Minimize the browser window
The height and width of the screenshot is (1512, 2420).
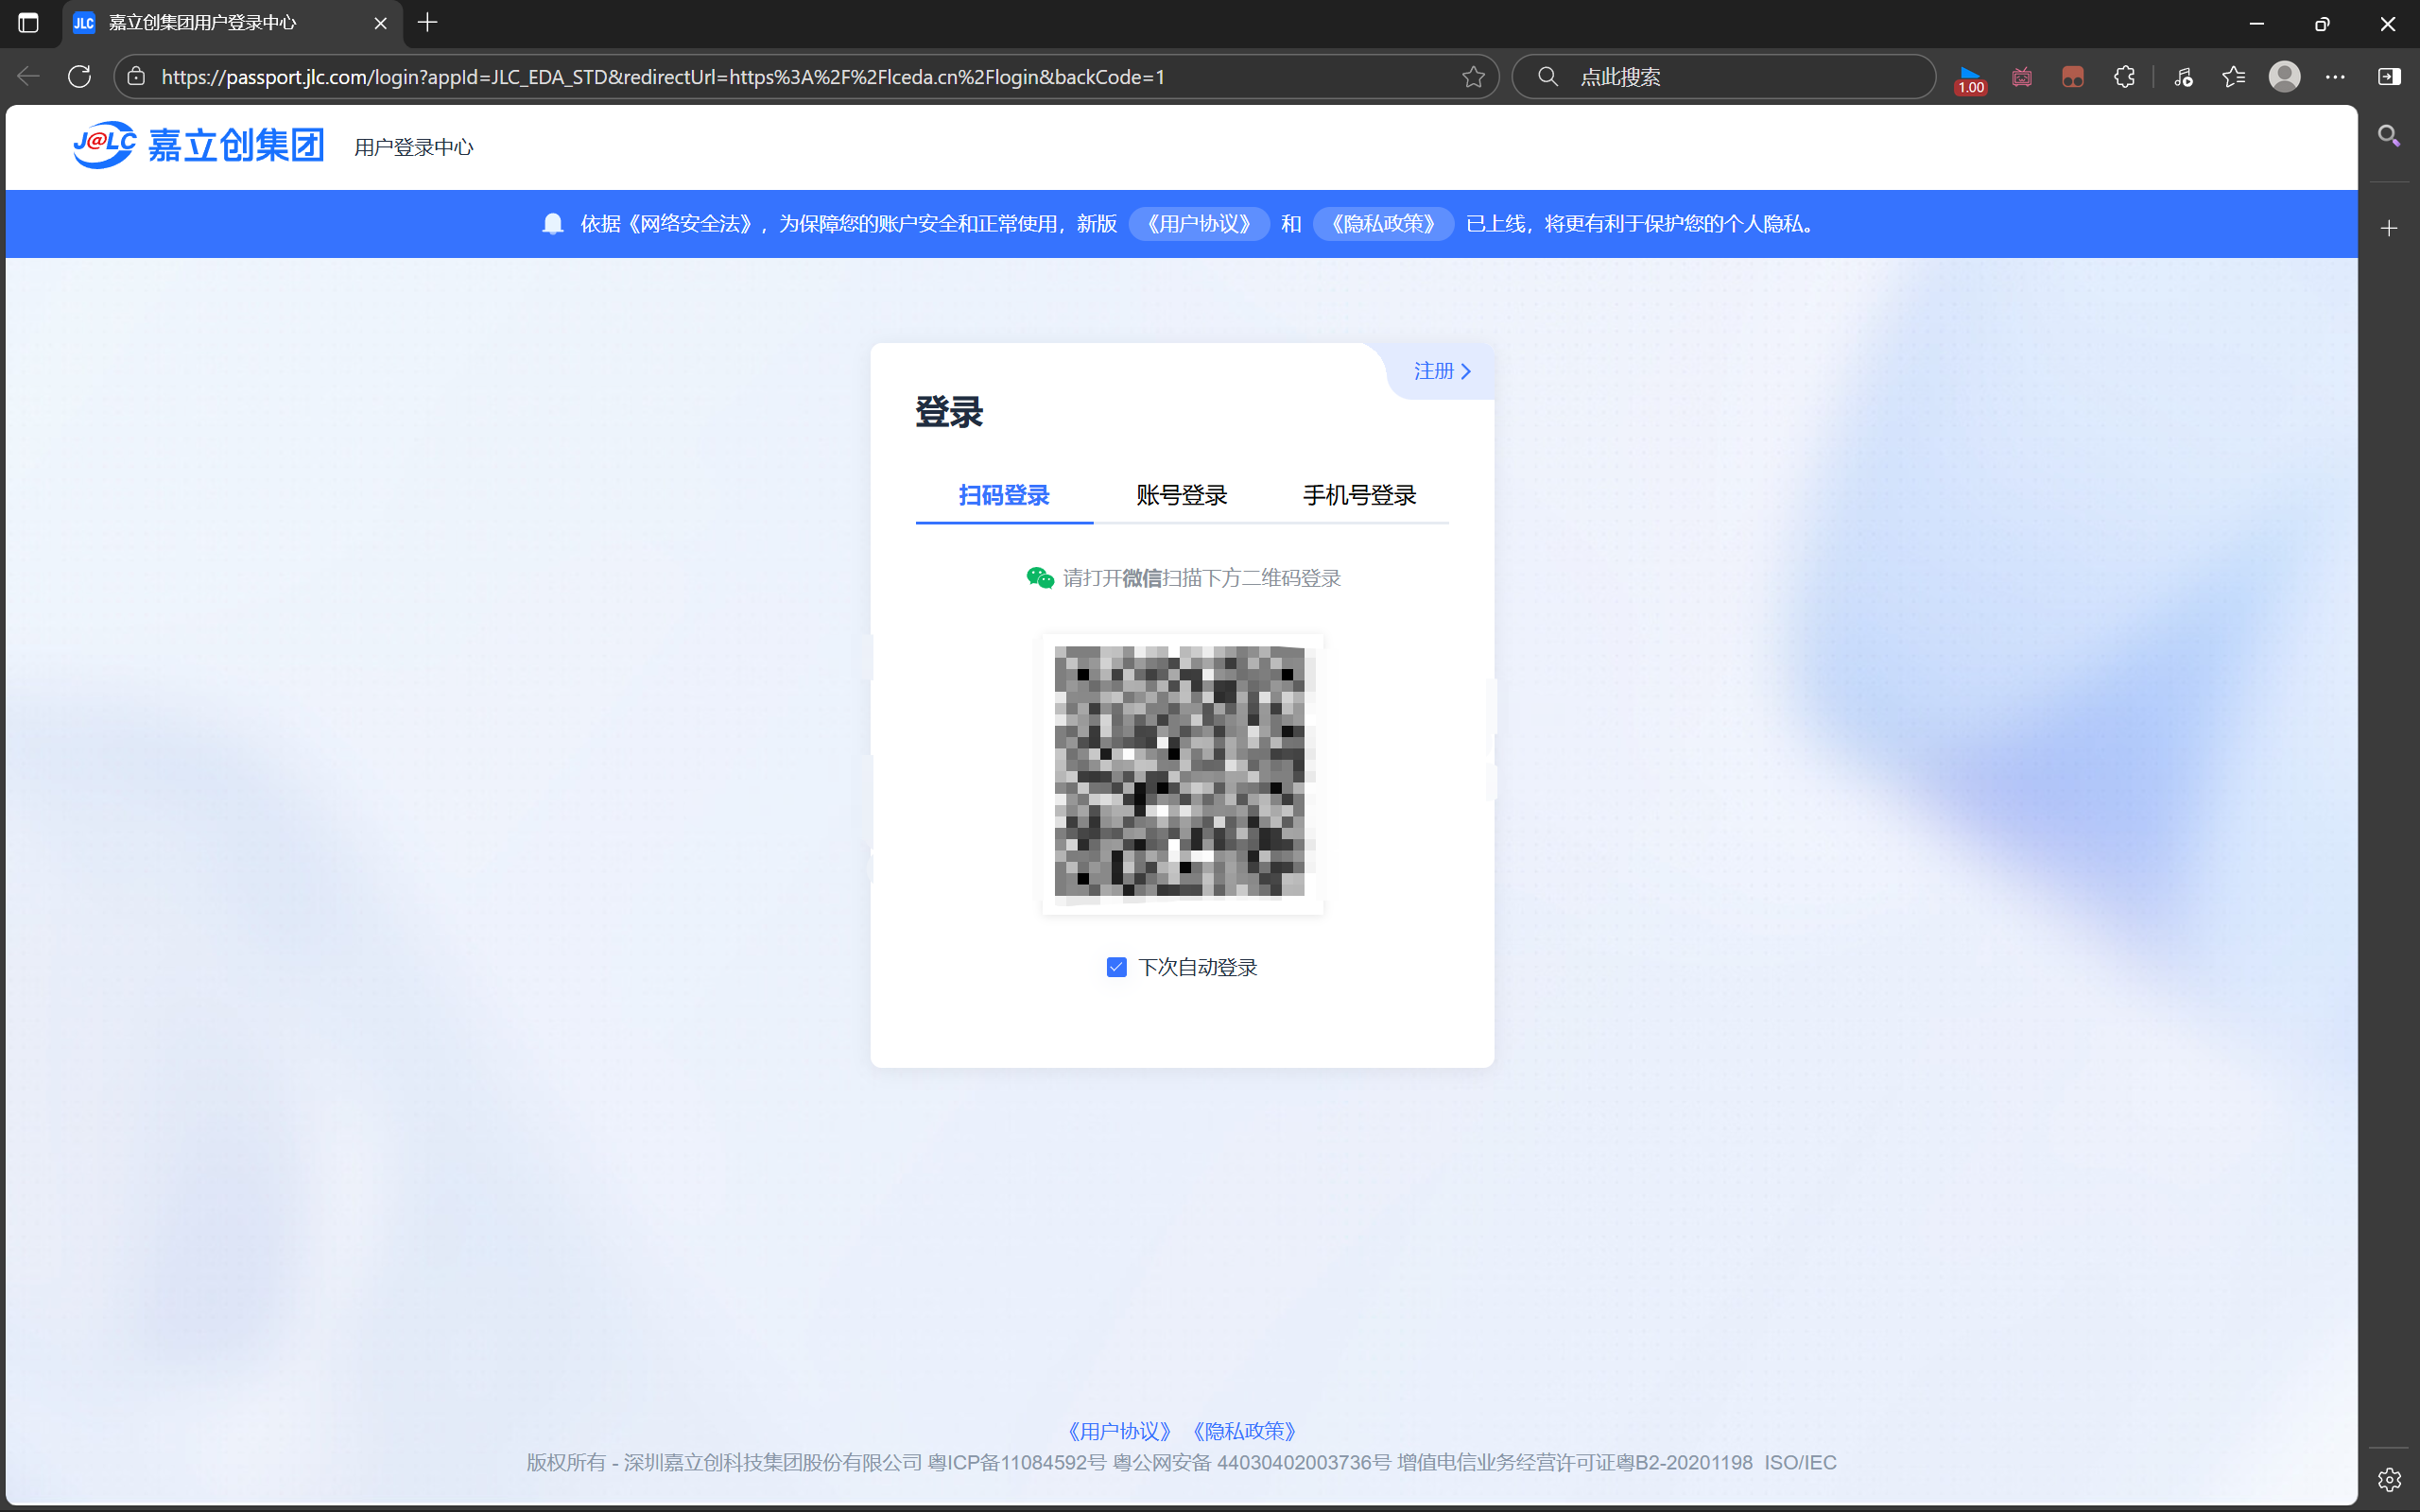click(x=2257, y=23)
